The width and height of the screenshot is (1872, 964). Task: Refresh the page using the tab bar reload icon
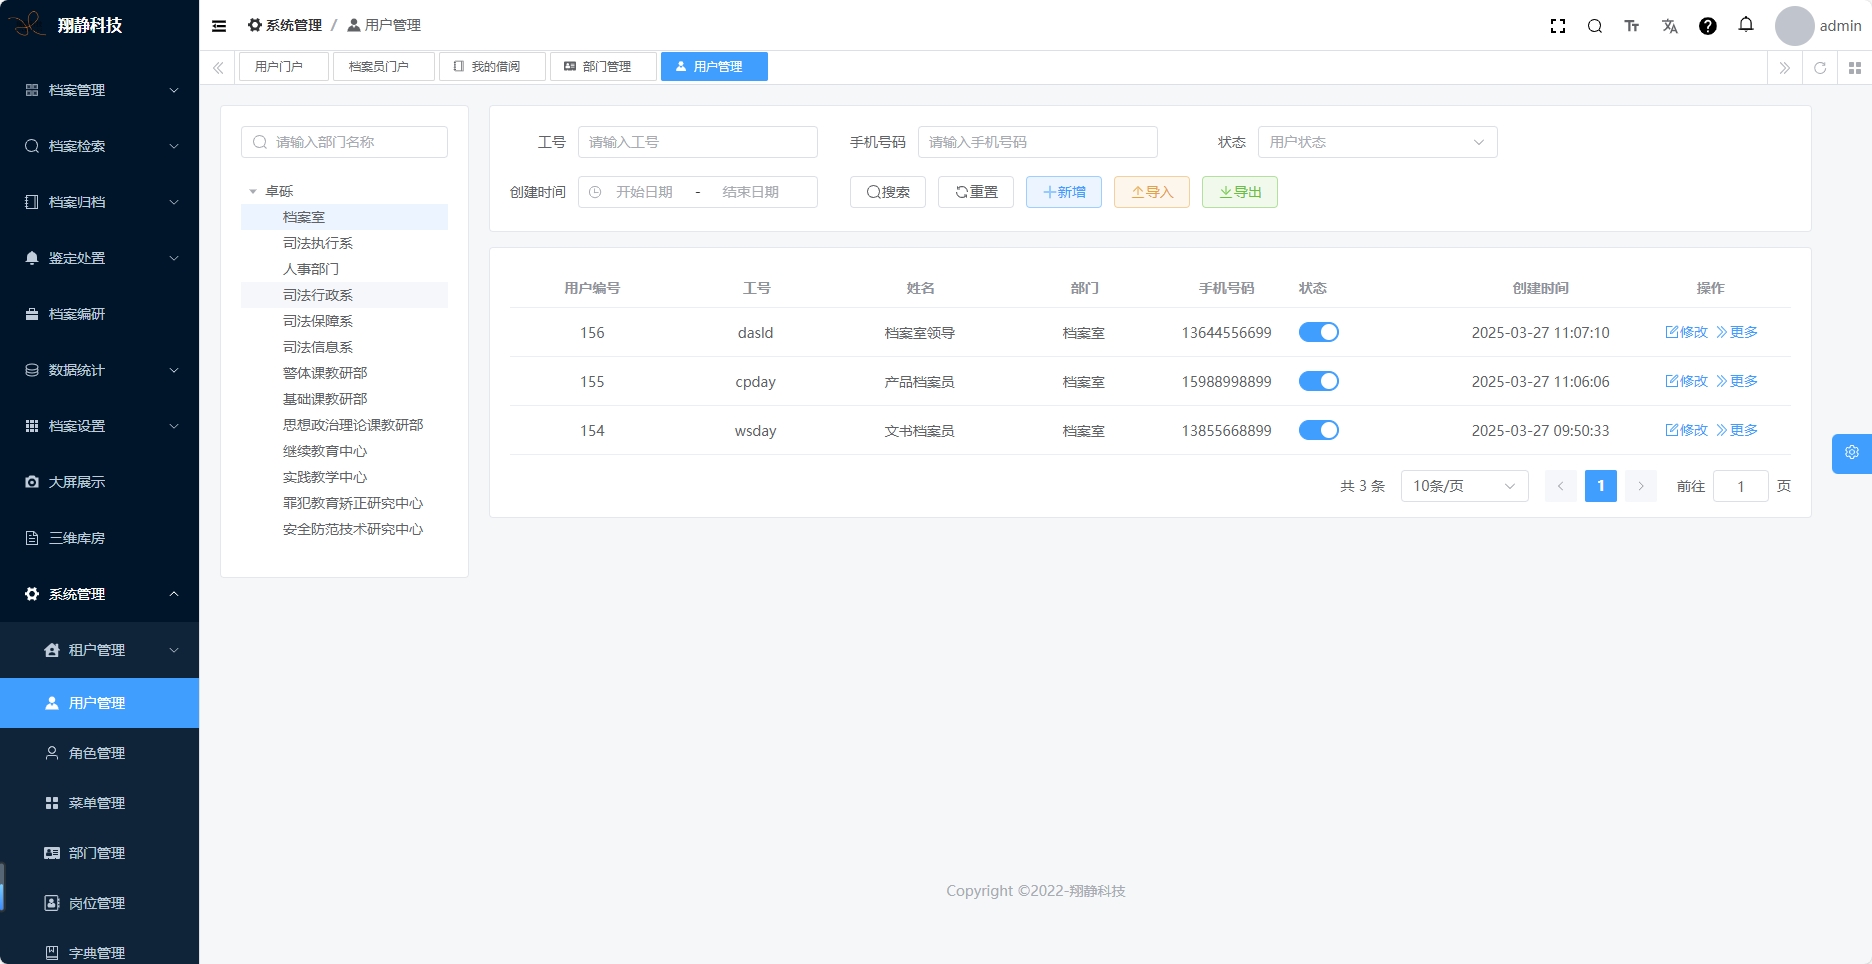(x=1820, y=68)
